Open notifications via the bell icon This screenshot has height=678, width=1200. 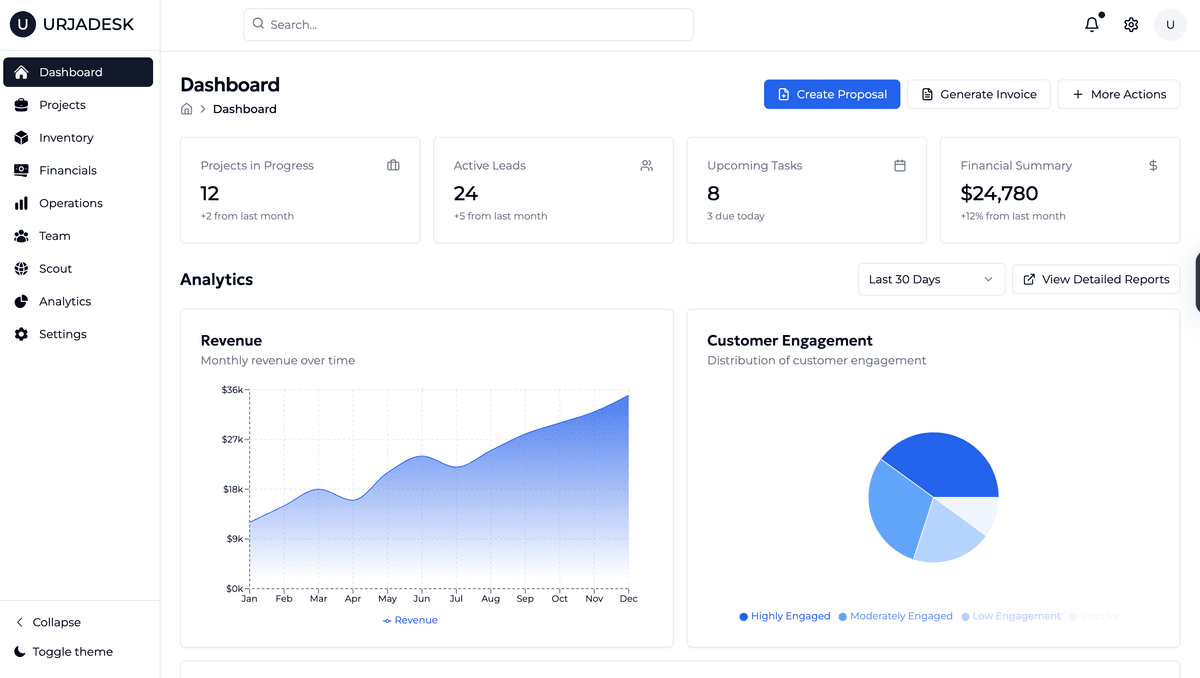click(x=1092, y=24)
